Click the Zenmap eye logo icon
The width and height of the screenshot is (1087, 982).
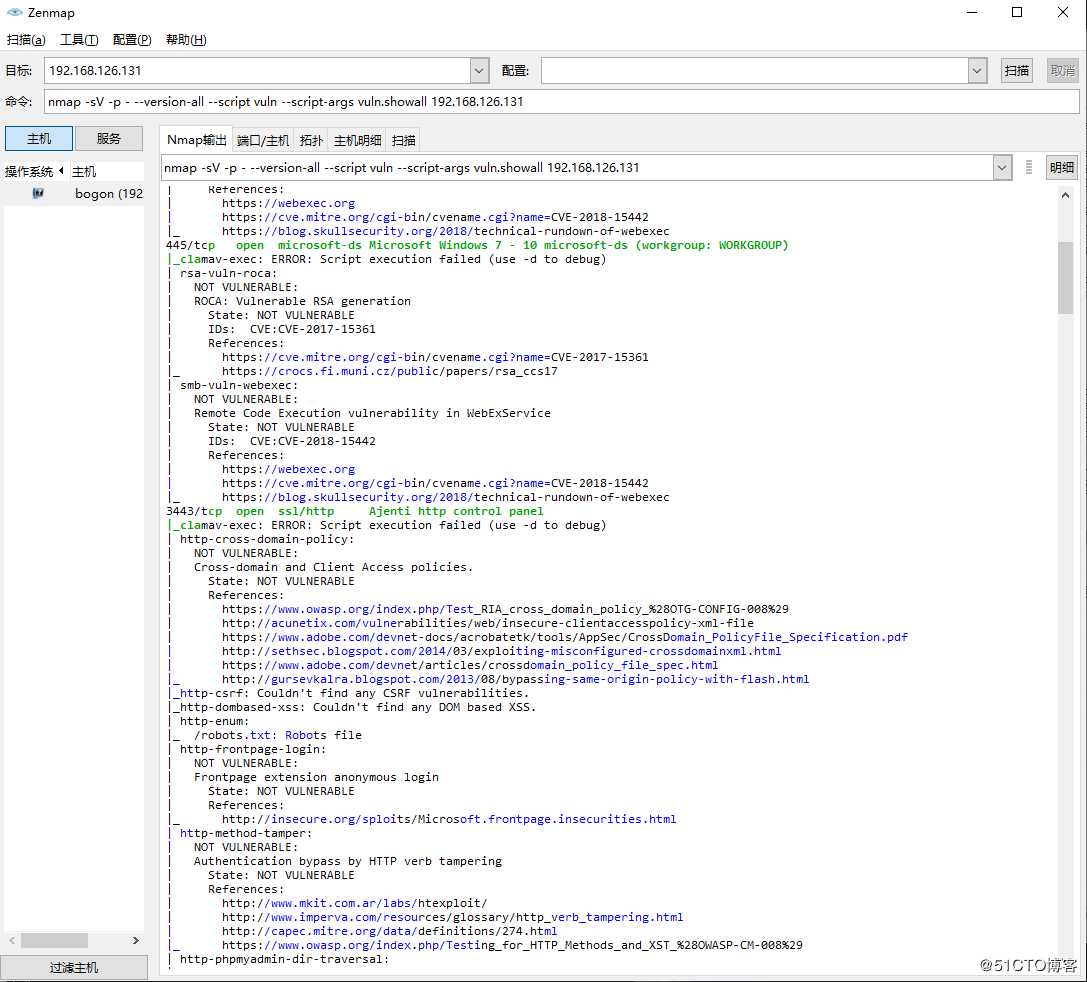tap(15, 12)
